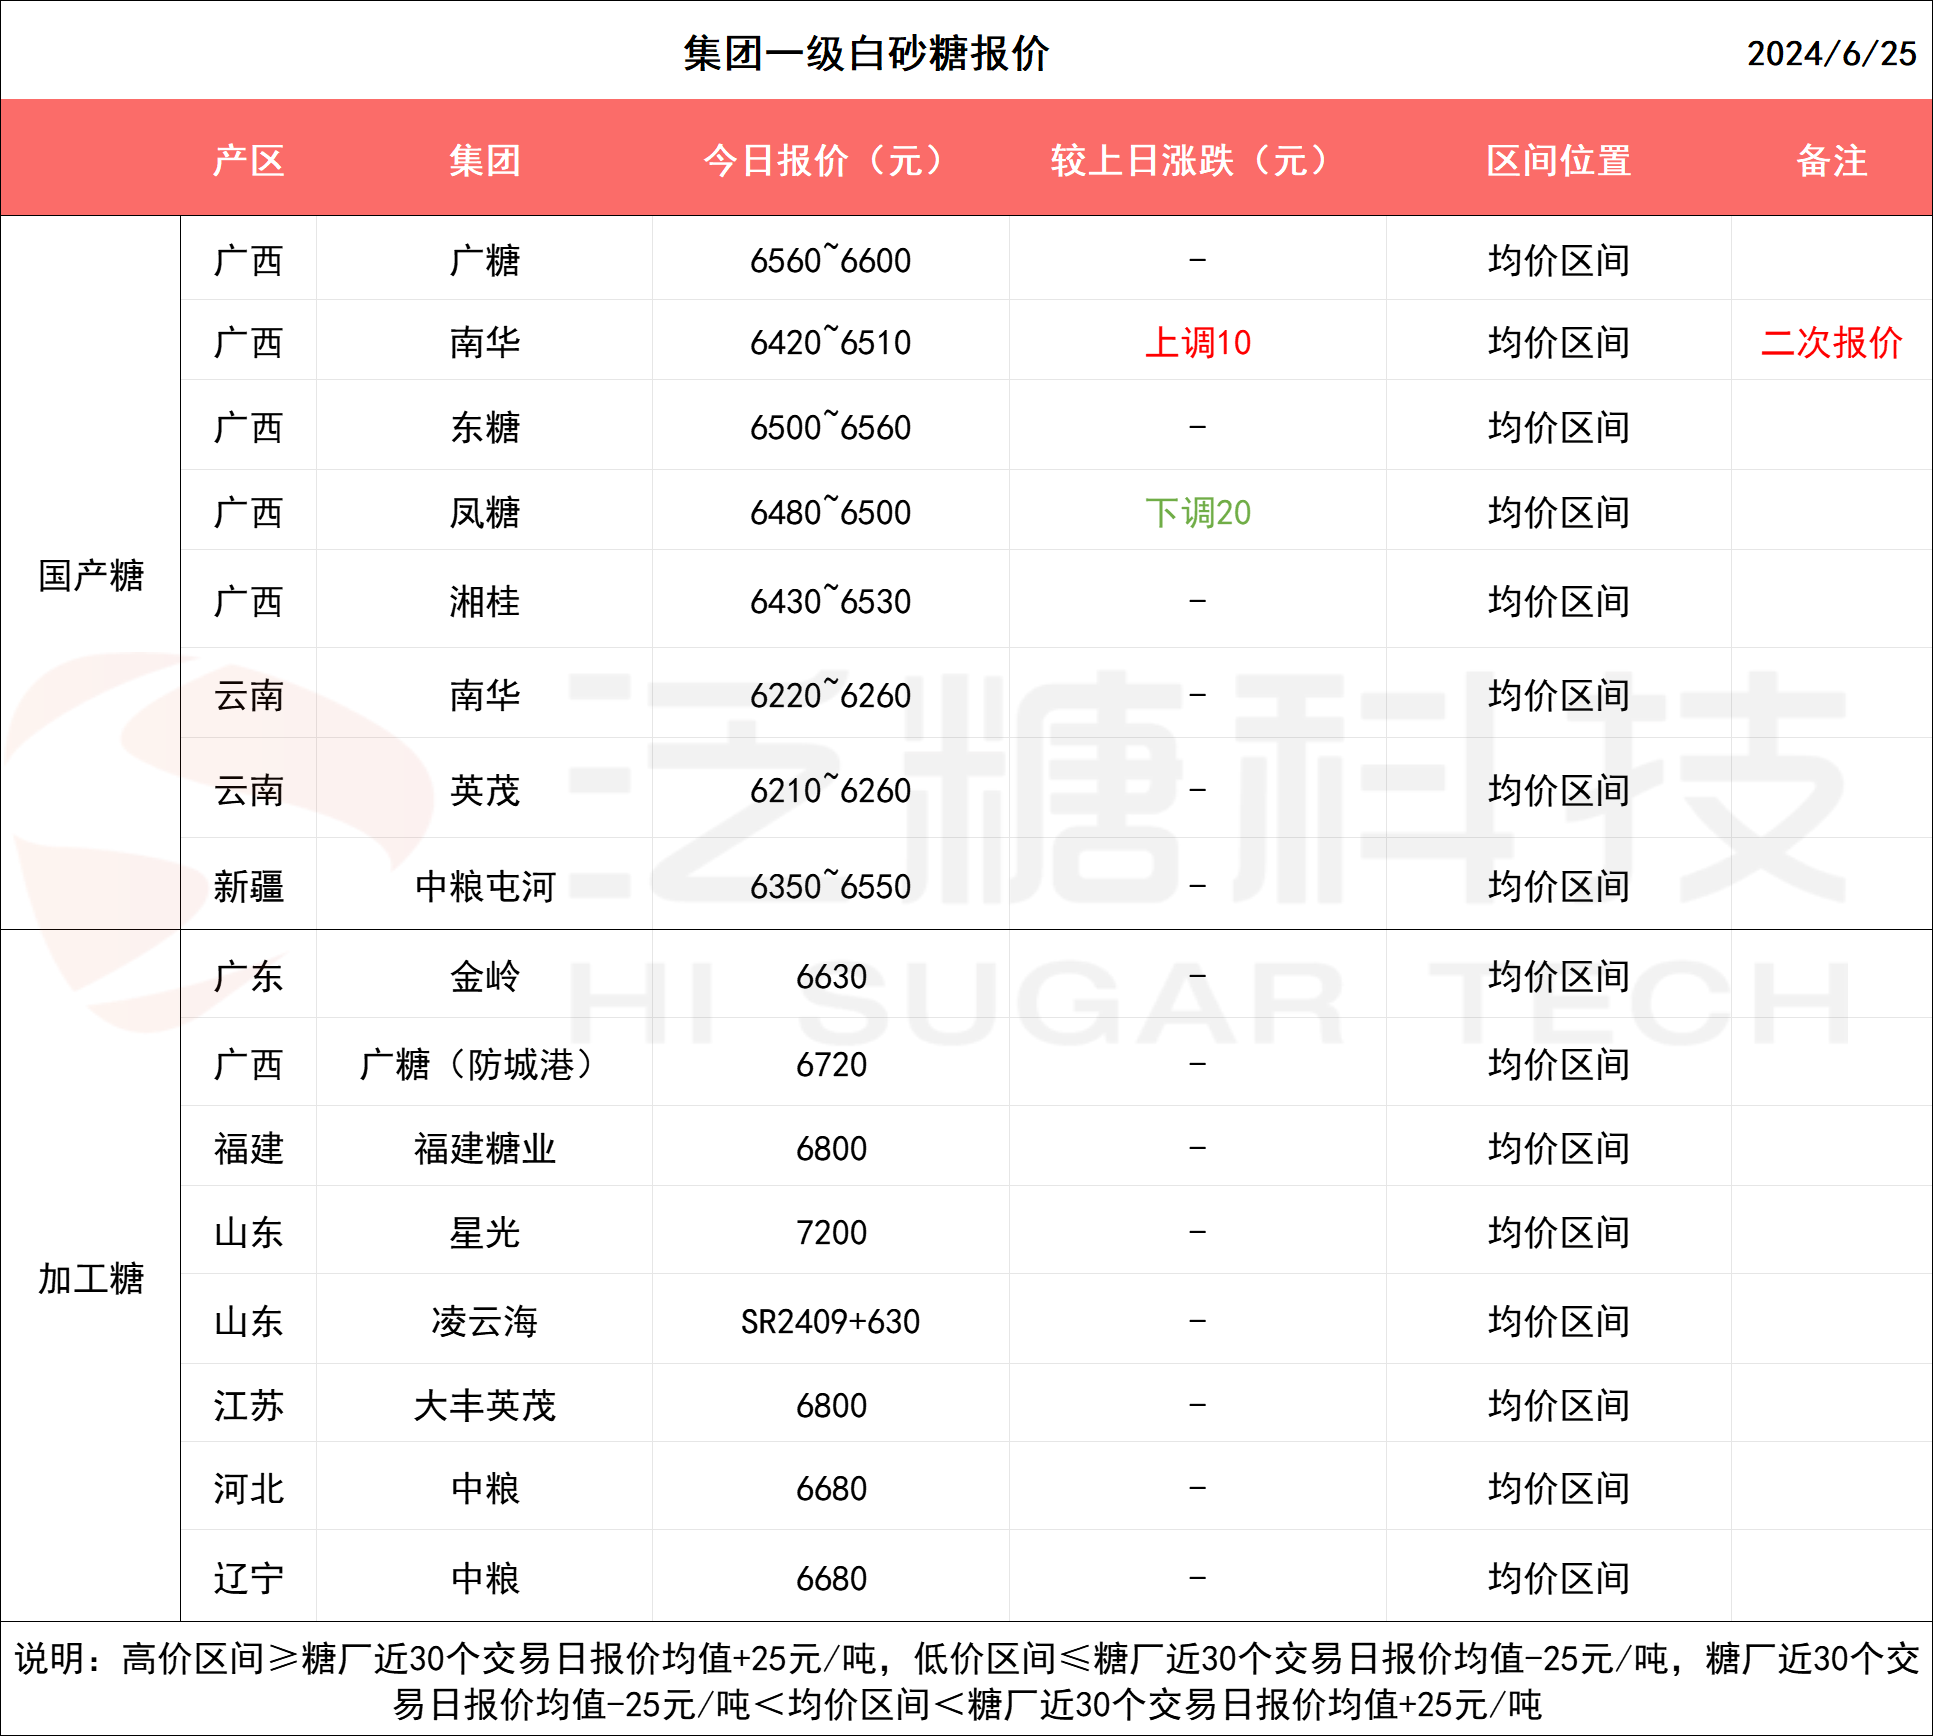Select the 集团 column header
The image size is (1934, 1736).
pos(485,160)
